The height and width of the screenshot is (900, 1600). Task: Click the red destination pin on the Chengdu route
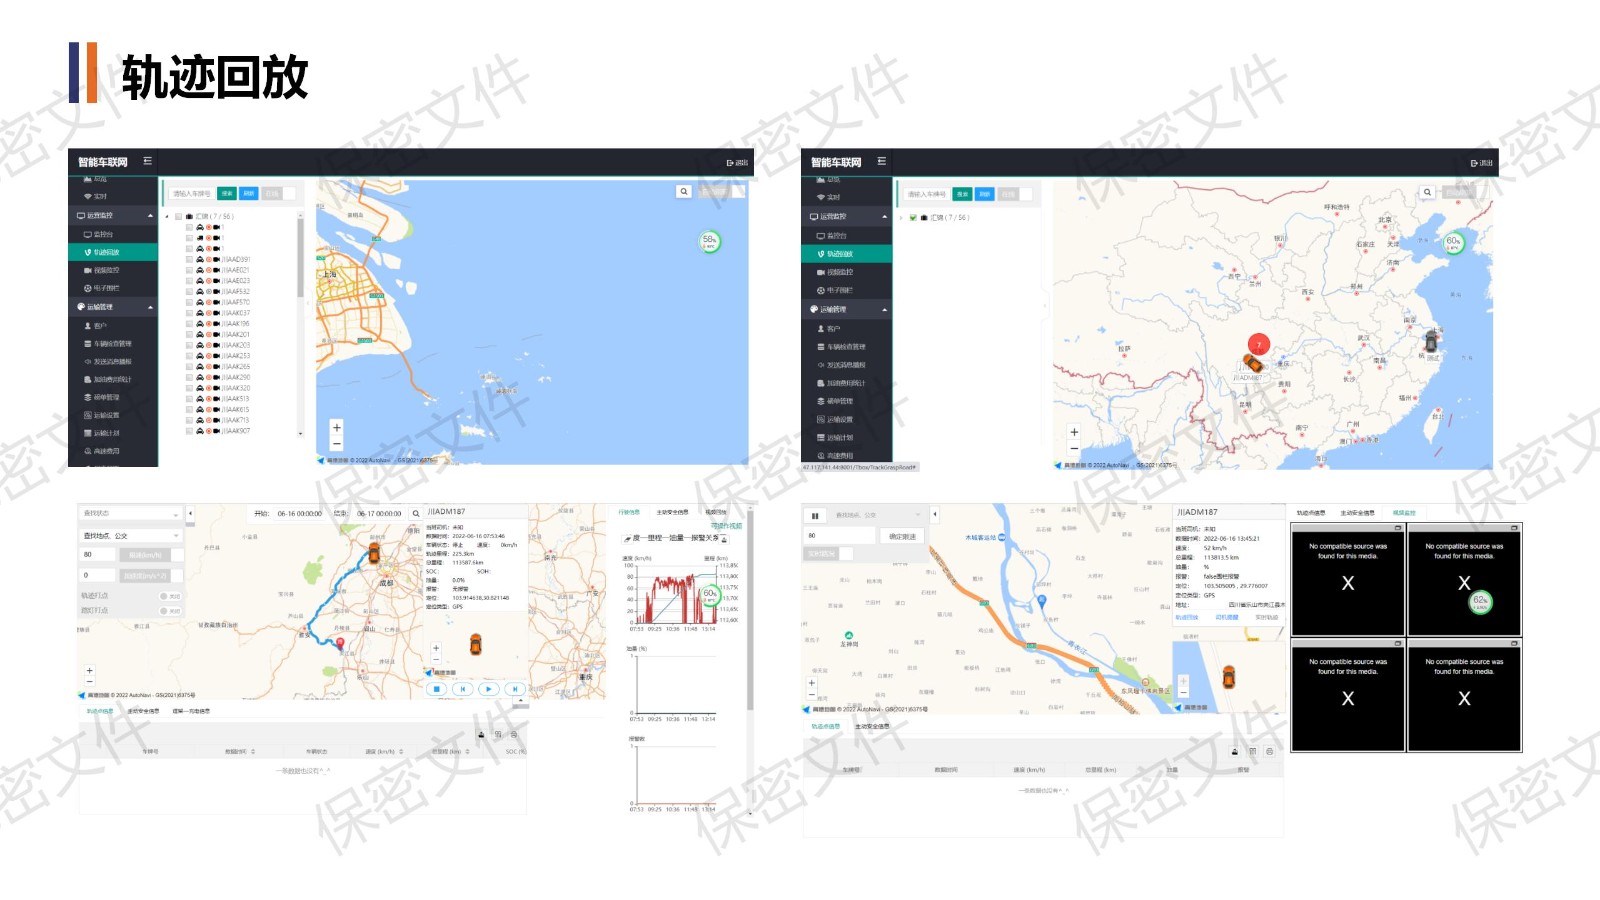(340, 643)
